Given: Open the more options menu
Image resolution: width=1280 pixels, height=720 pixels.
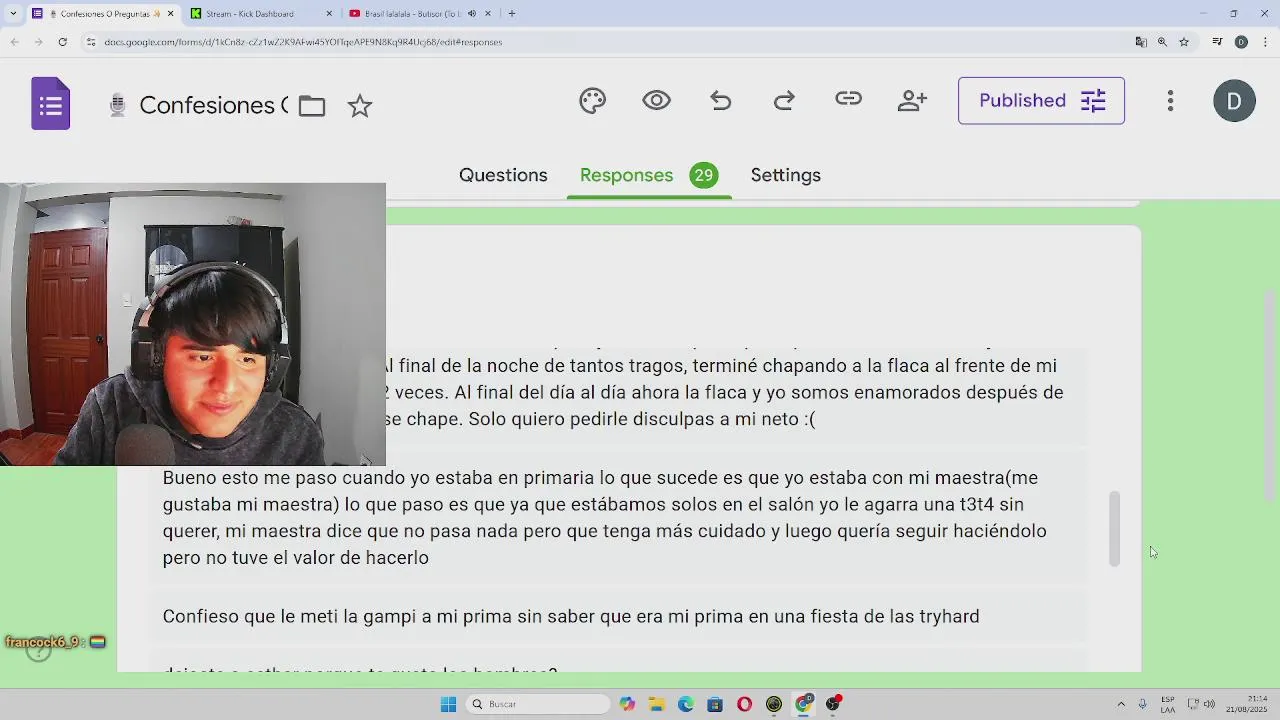Looking at the screenshot, I should (1170, 101).
